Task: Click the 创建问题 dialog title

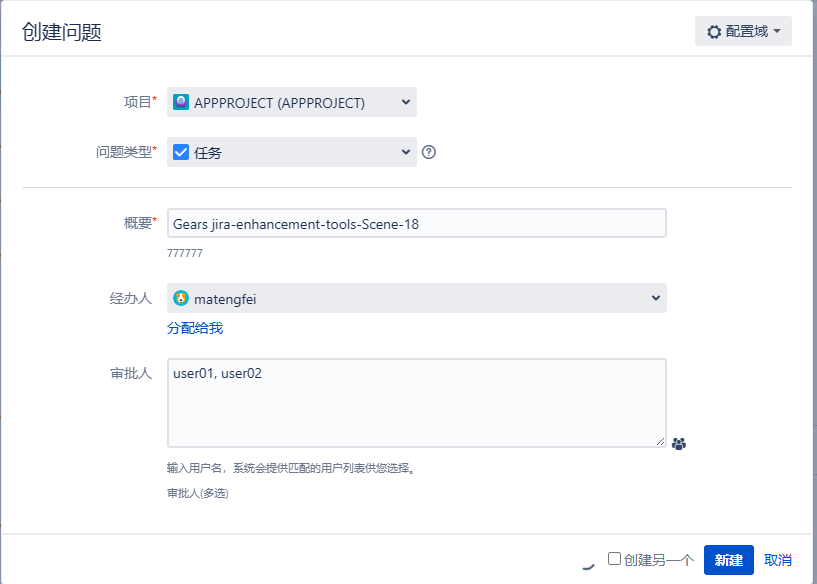Action: point(62,32)
